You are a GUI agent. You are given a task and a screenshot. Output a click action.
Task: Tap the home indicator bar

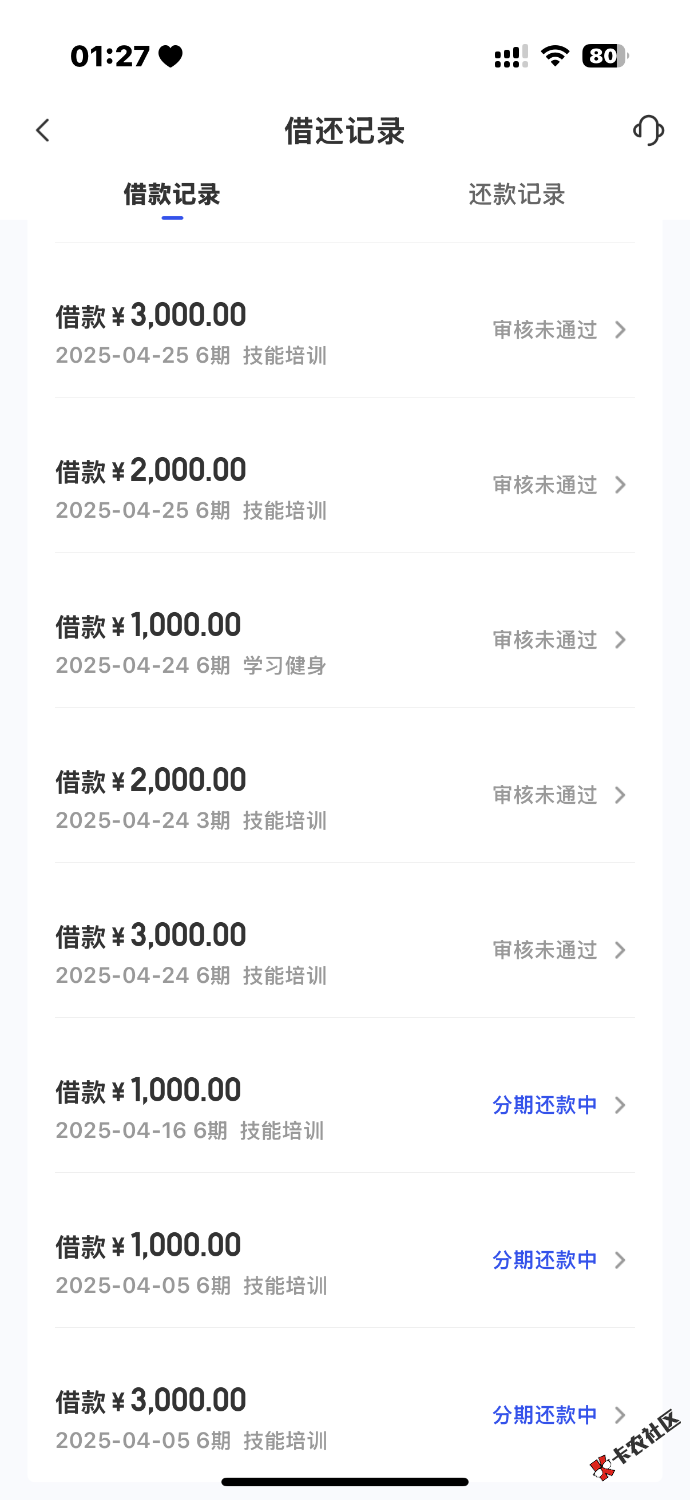point(345,1481)
